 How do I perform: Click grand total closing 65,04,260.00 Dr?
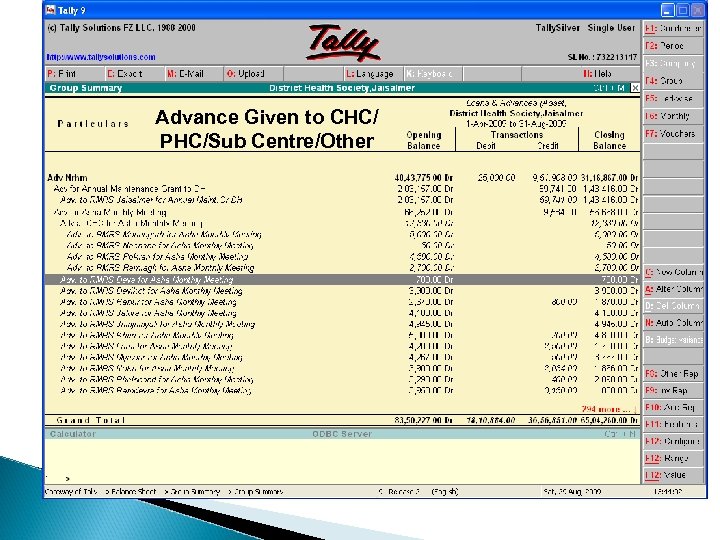[x=609, y=420]
